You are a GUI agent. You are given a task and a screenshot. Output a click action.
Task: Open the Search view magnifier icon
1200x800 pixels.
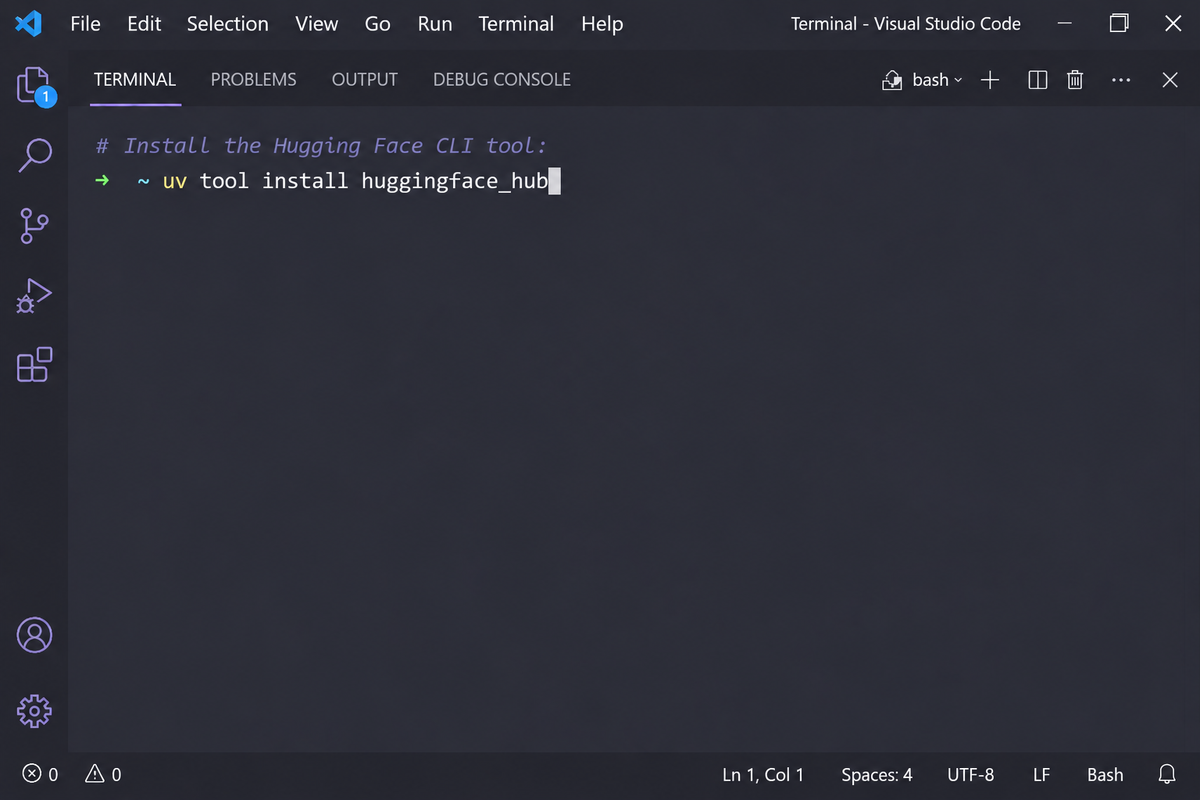[34, 155]
